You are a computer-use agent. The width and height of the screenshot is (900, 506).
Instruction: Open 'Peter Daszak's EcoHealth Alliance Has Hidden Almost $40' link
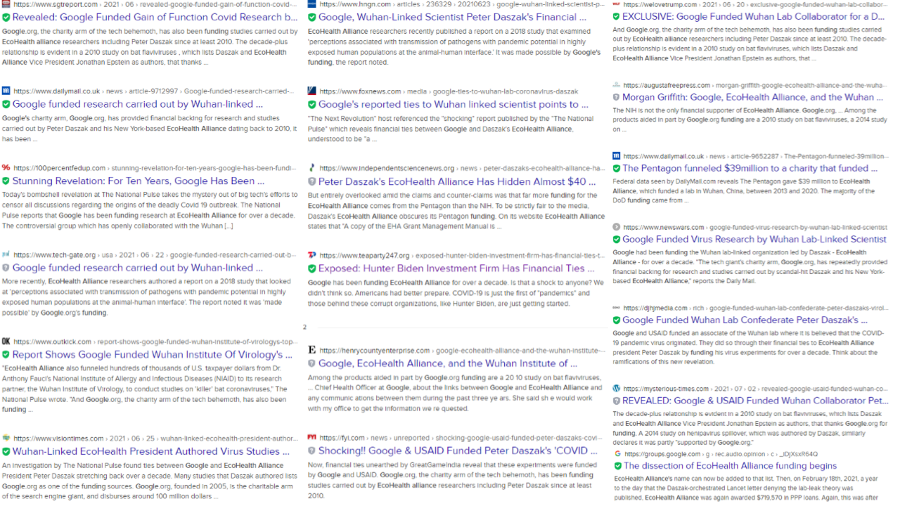click(x=457, y=181)
